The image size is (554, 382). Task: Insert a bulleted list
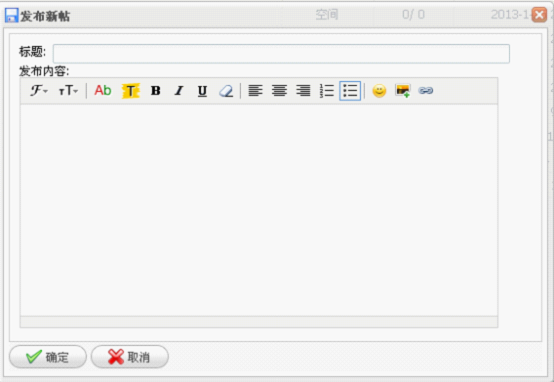350,91
